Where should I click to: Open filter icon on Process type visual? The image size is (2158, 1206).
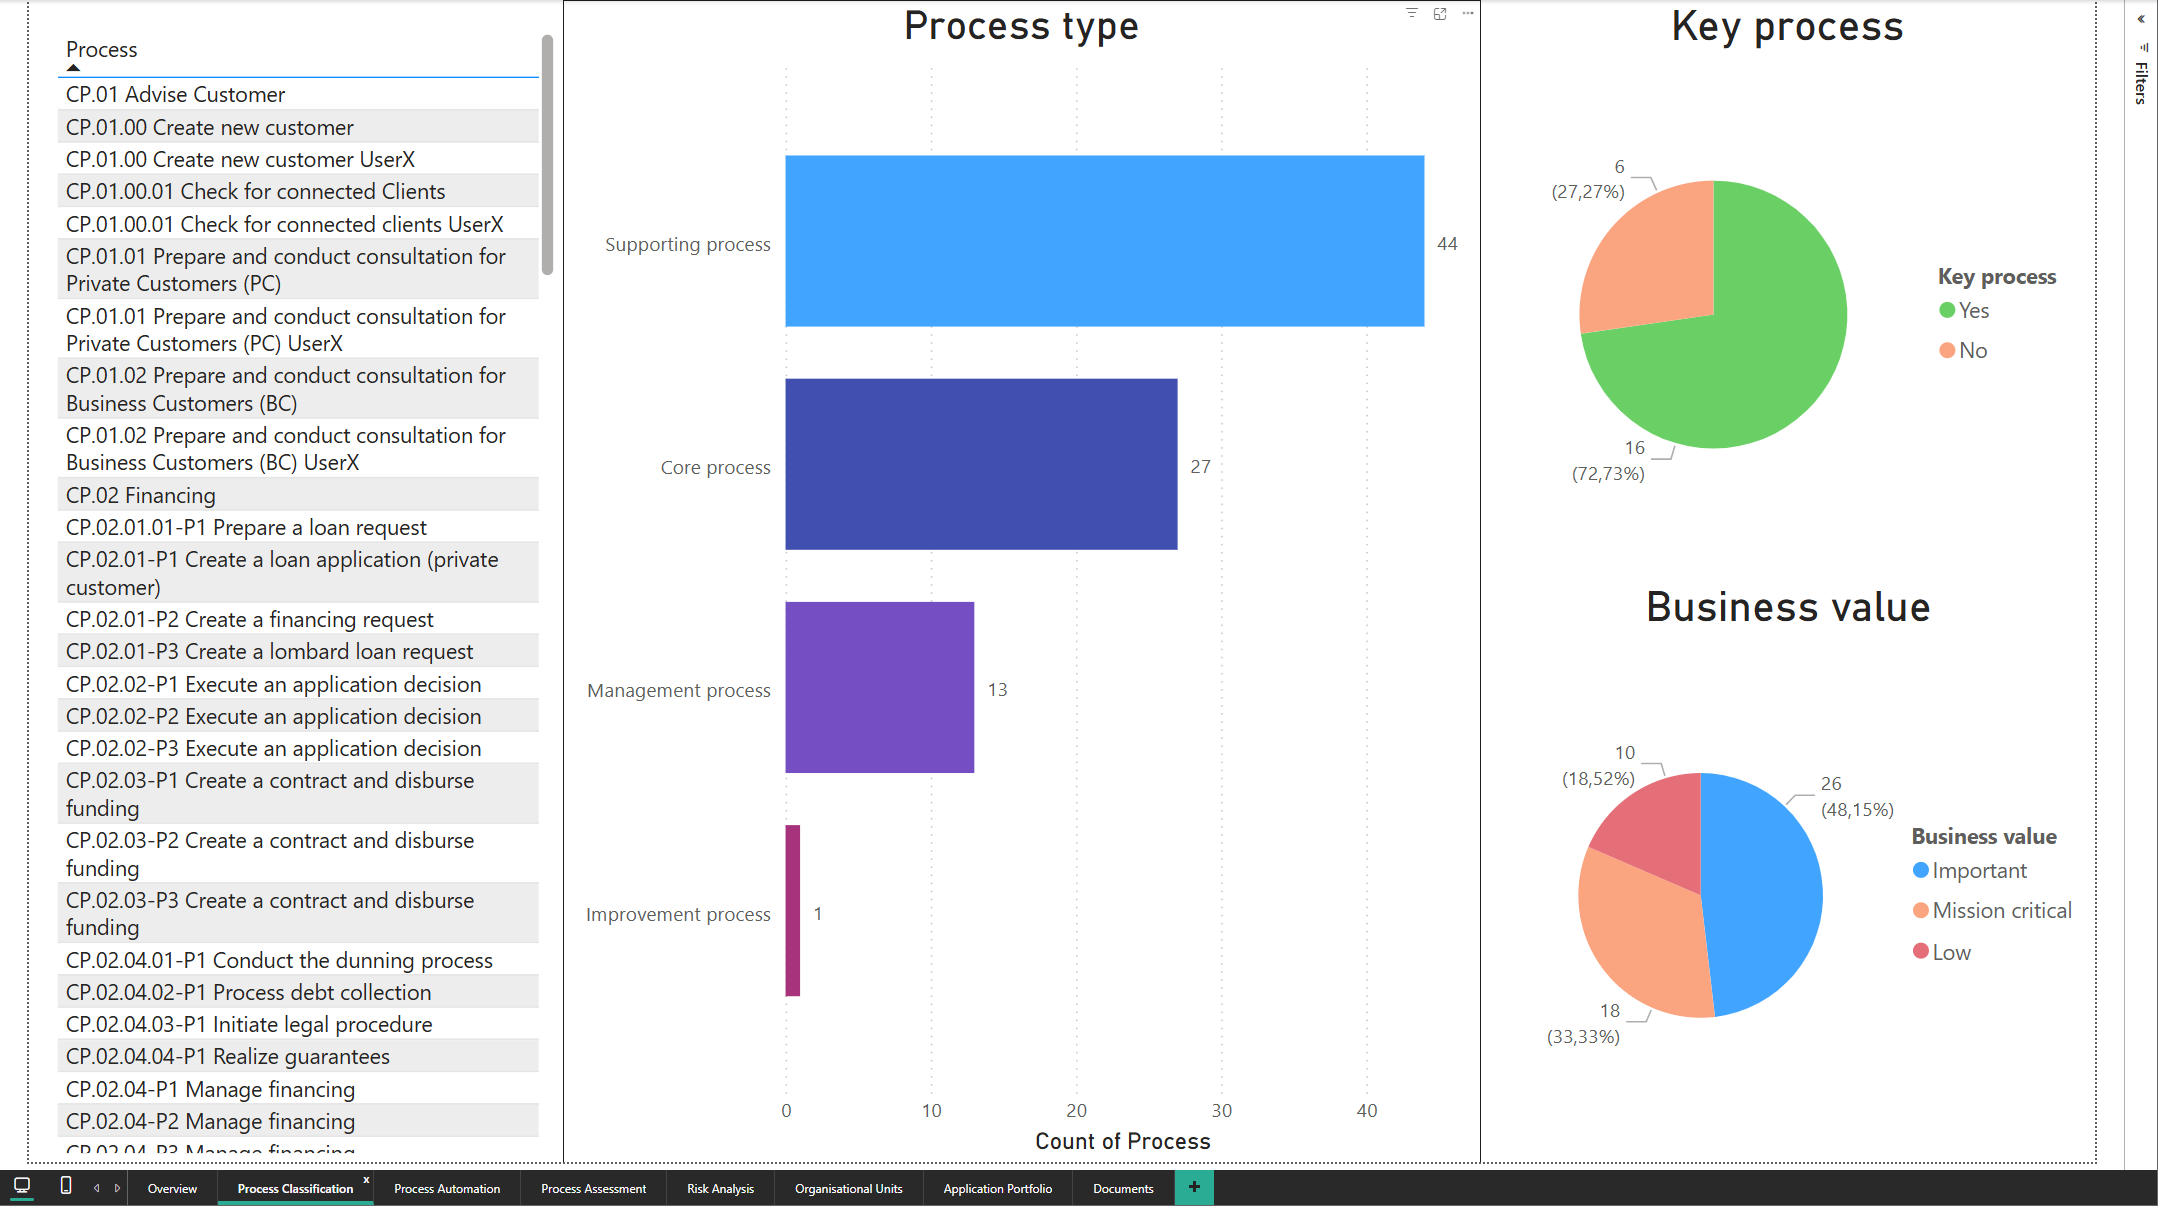[x=1412, y=13]
